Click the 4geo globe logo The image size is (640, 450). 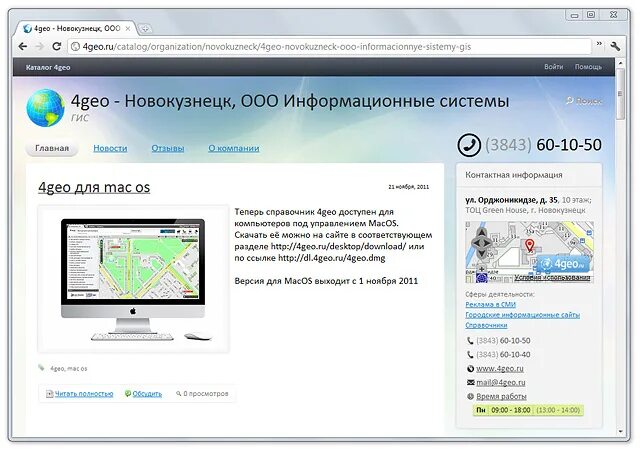tap(45, 108)
